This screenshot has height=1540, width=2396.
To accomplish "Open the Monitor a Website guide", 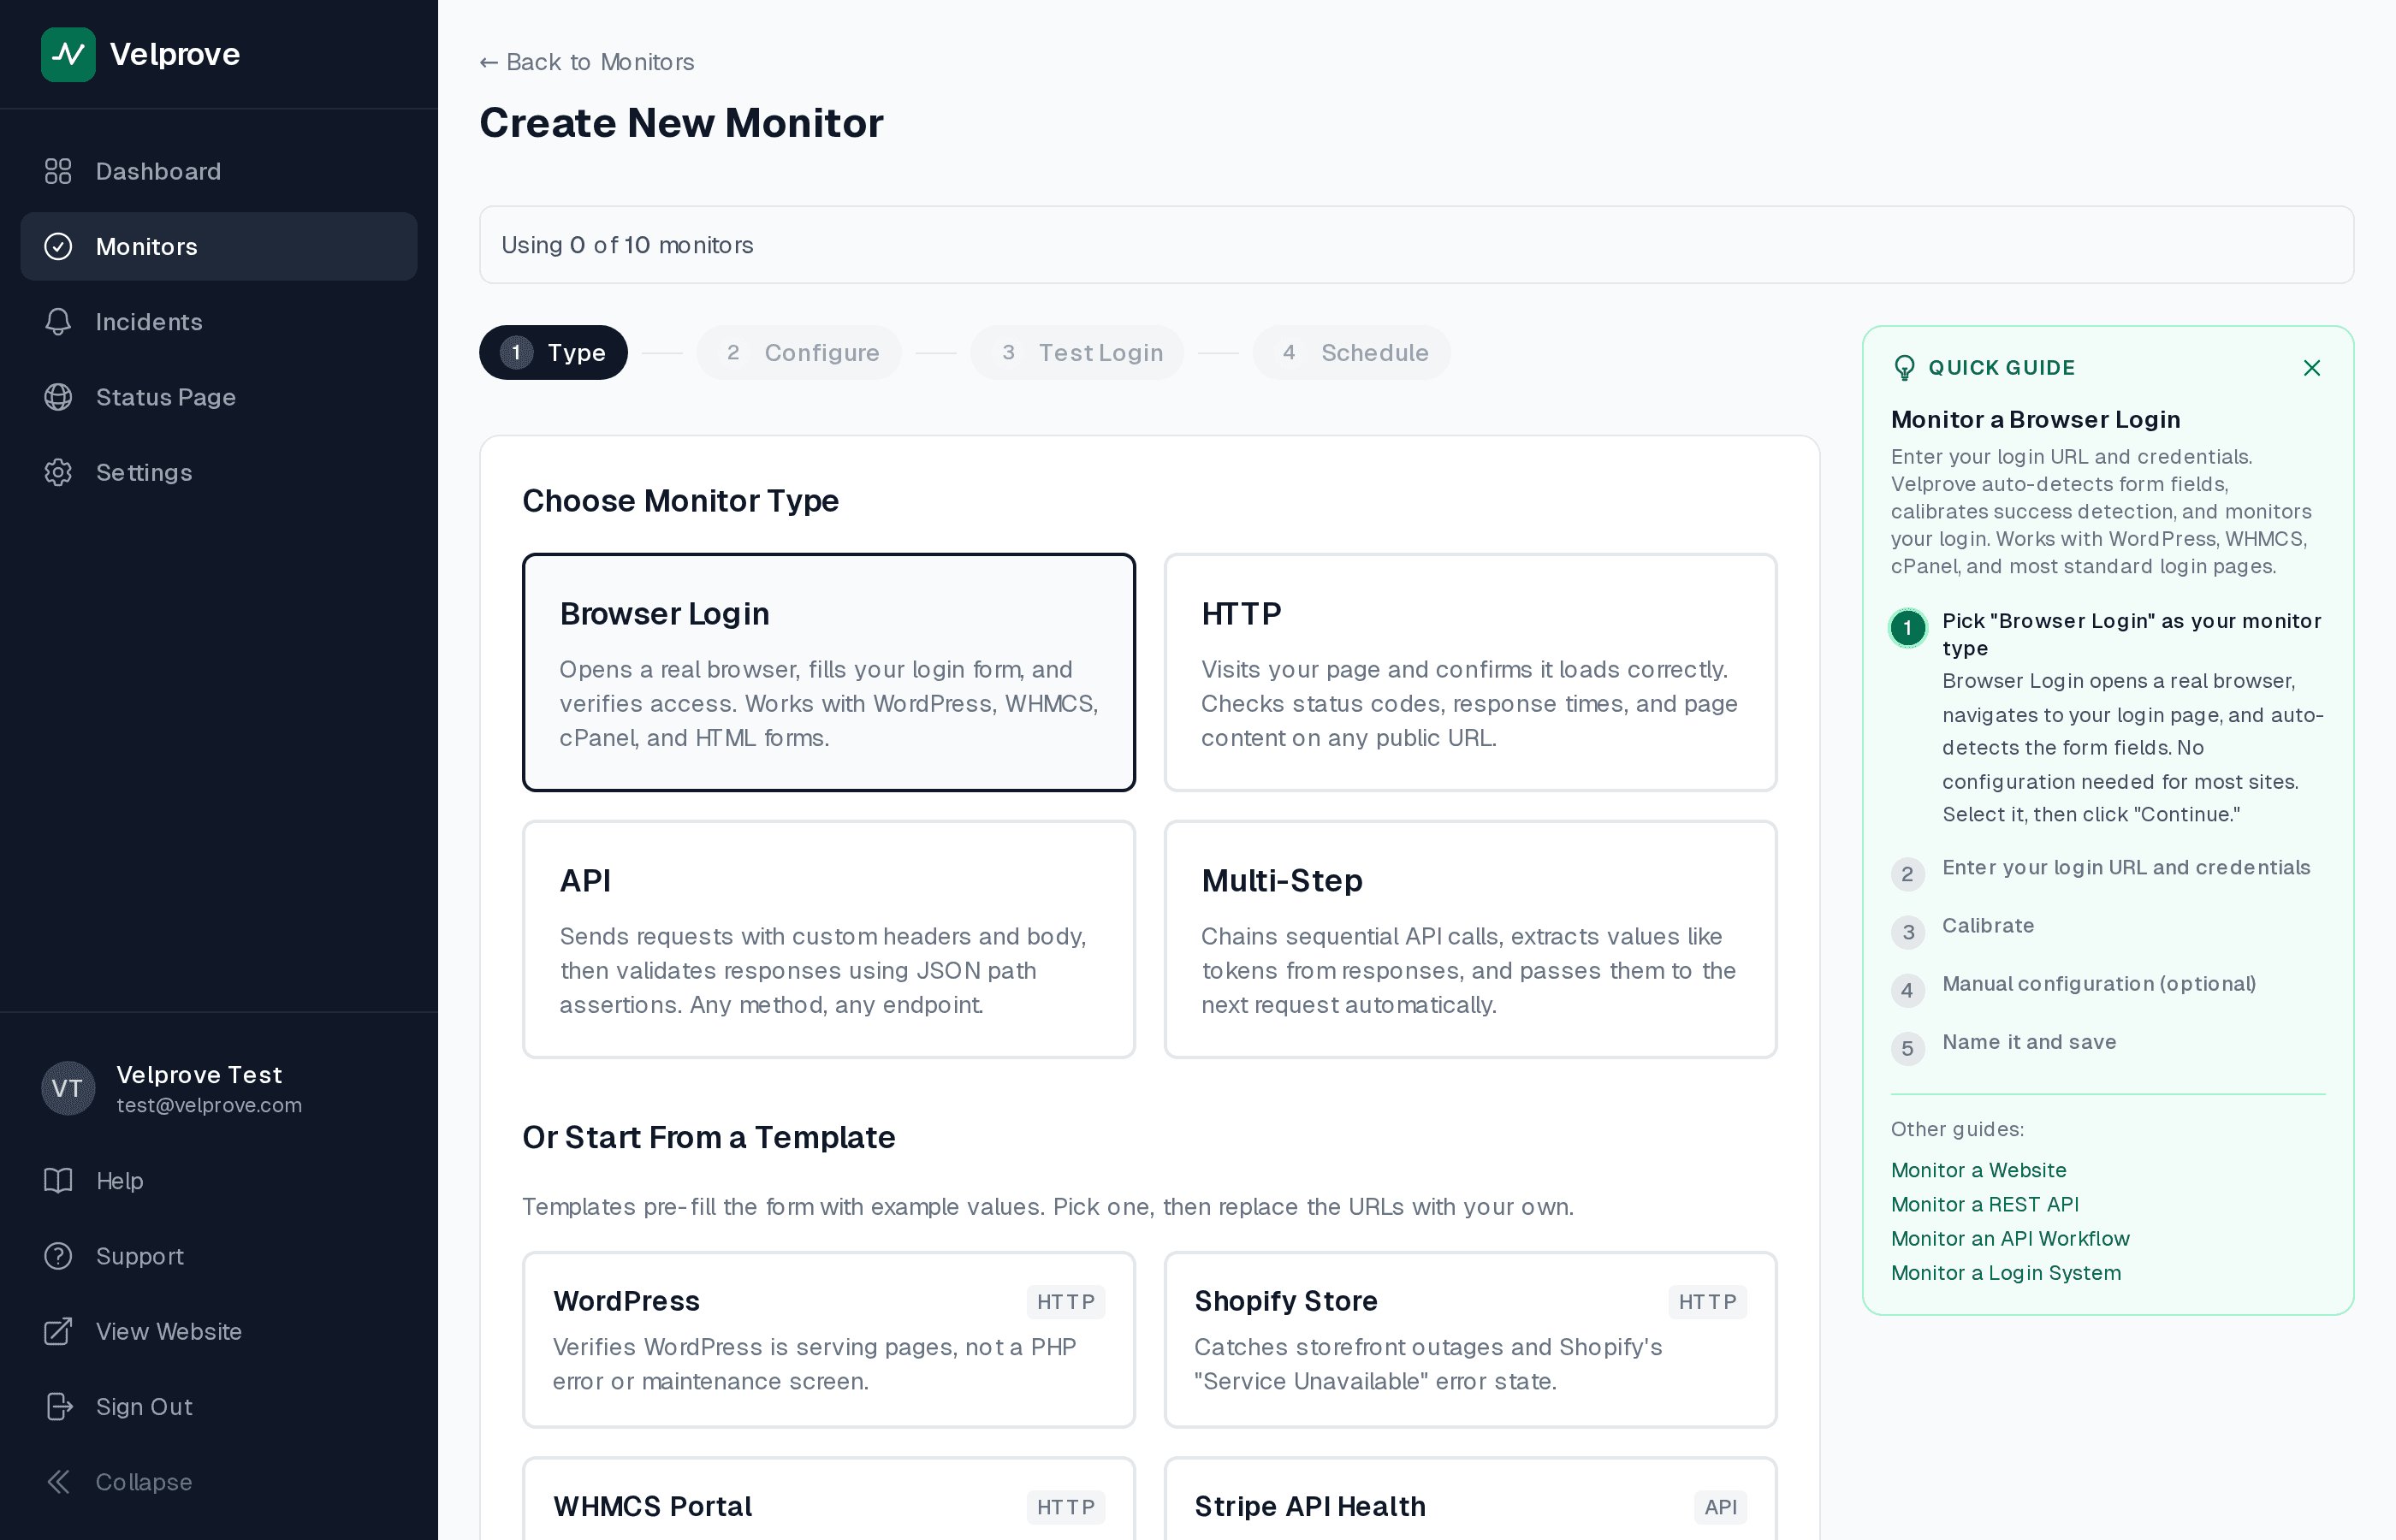I will (1978, 1170).
